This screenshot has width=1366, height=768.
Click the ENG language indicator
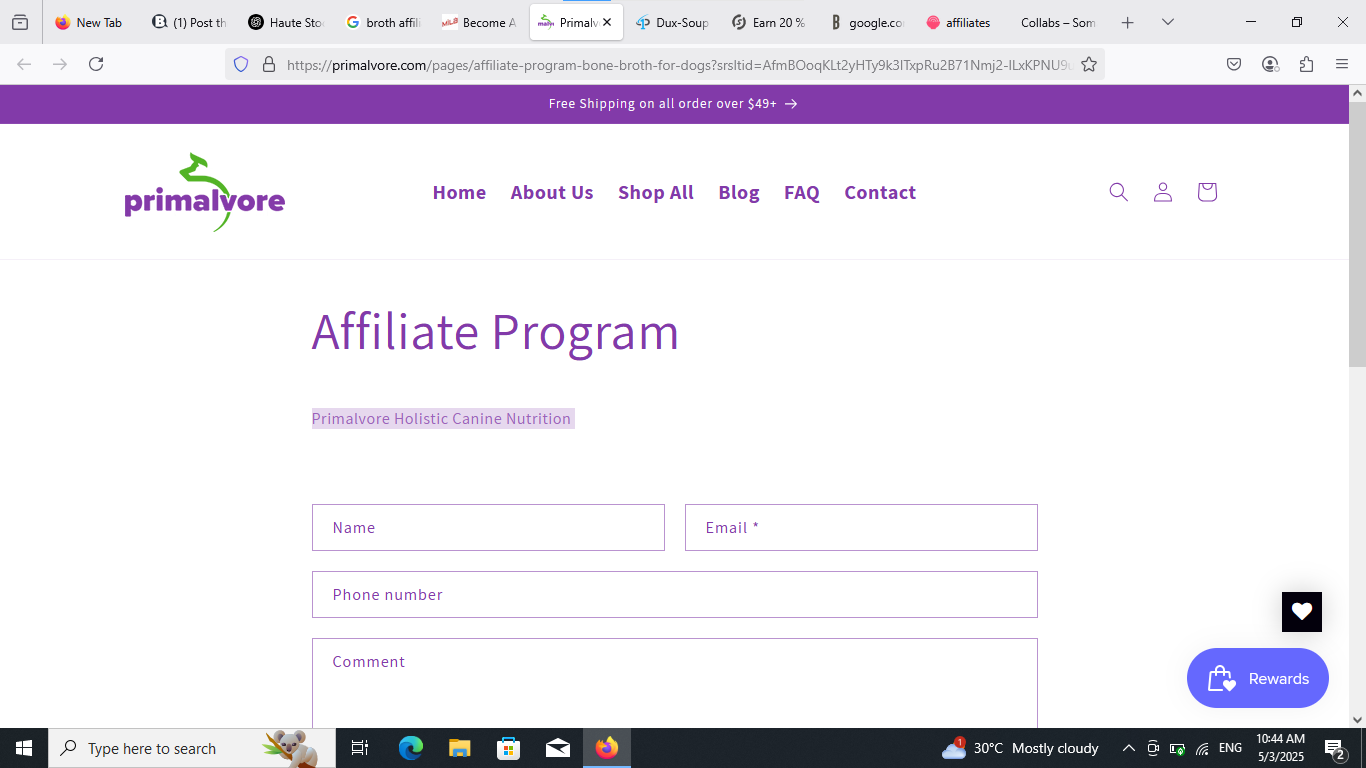1230,748
